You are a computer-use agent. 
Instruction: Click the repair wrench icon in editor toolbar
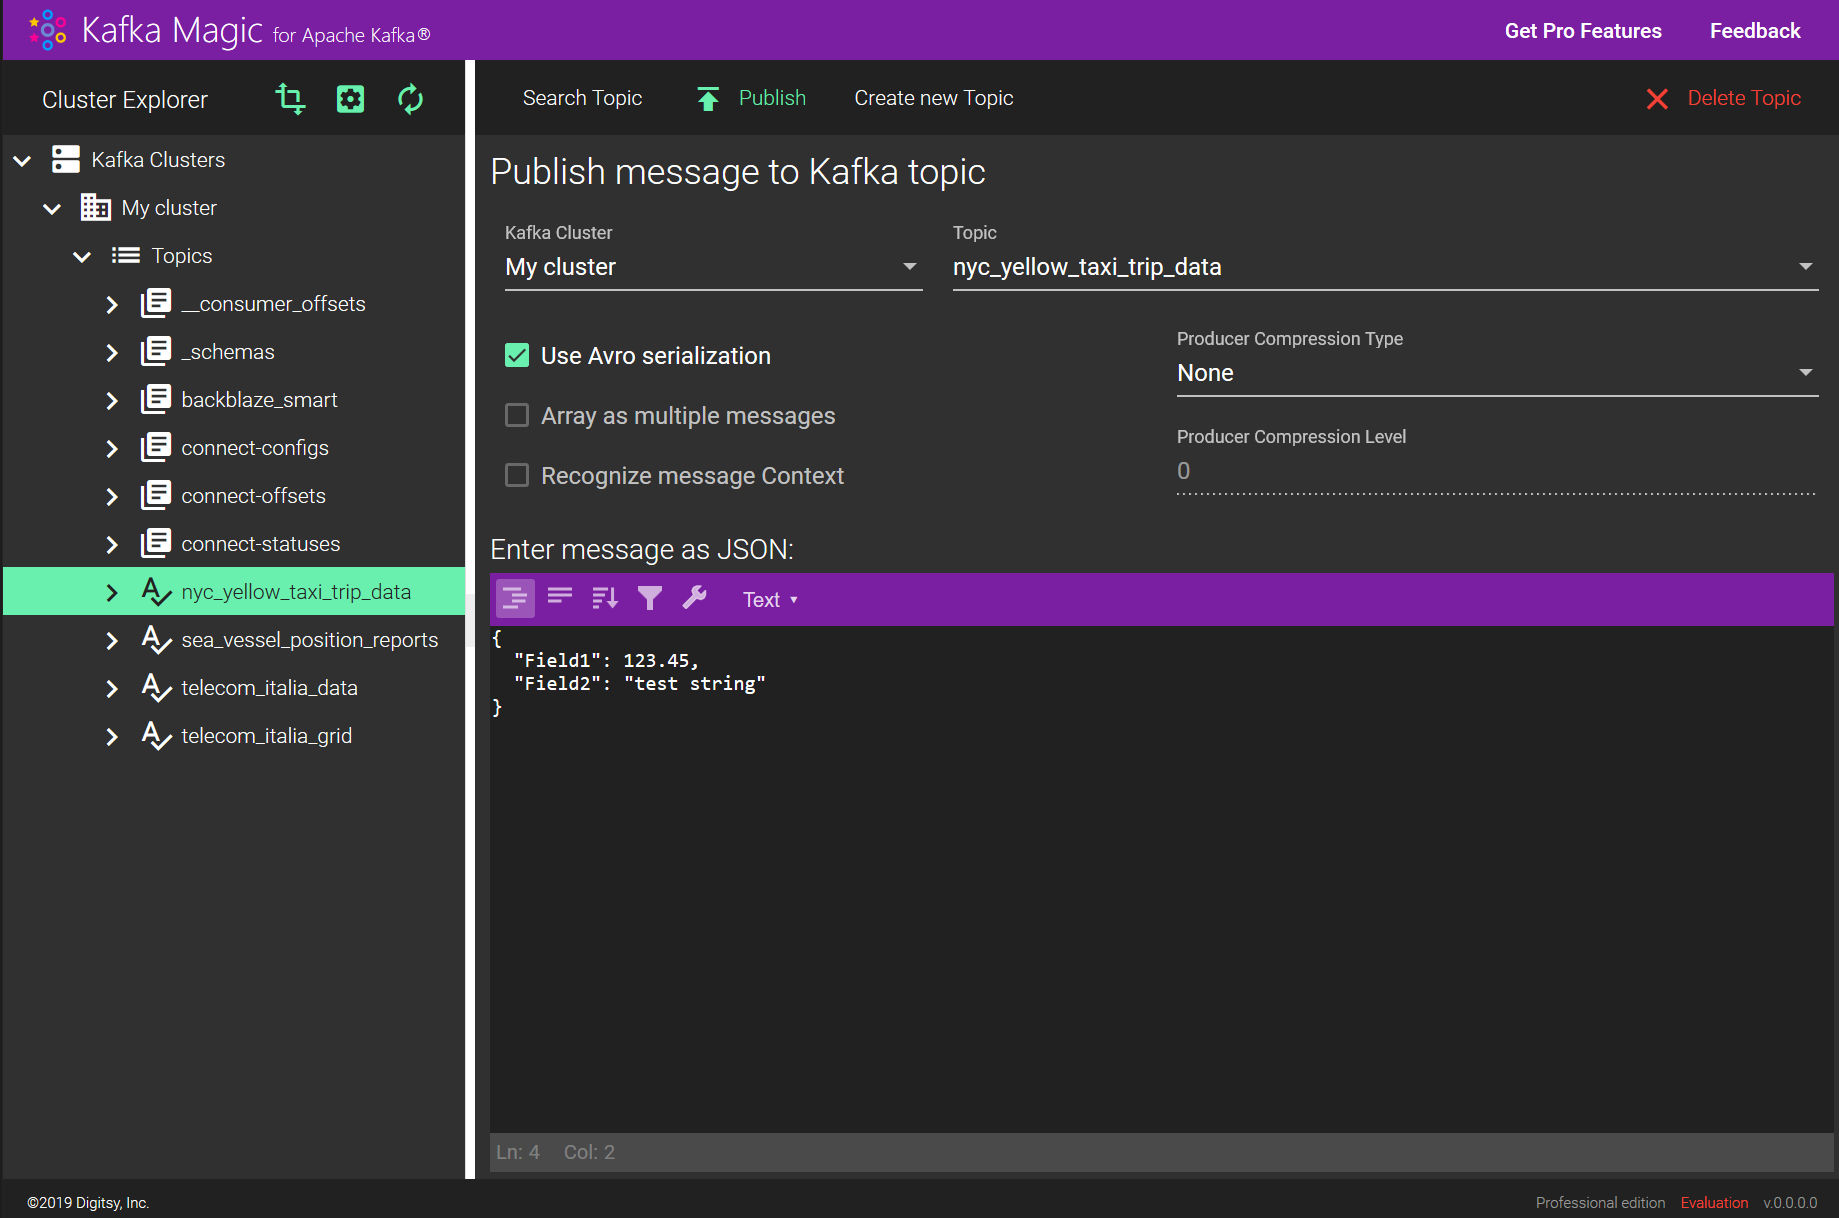pos(695,598)
